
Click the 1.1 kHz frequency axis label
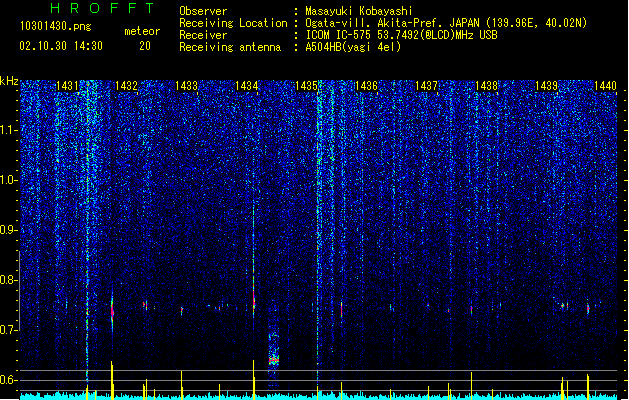[8, 130]
